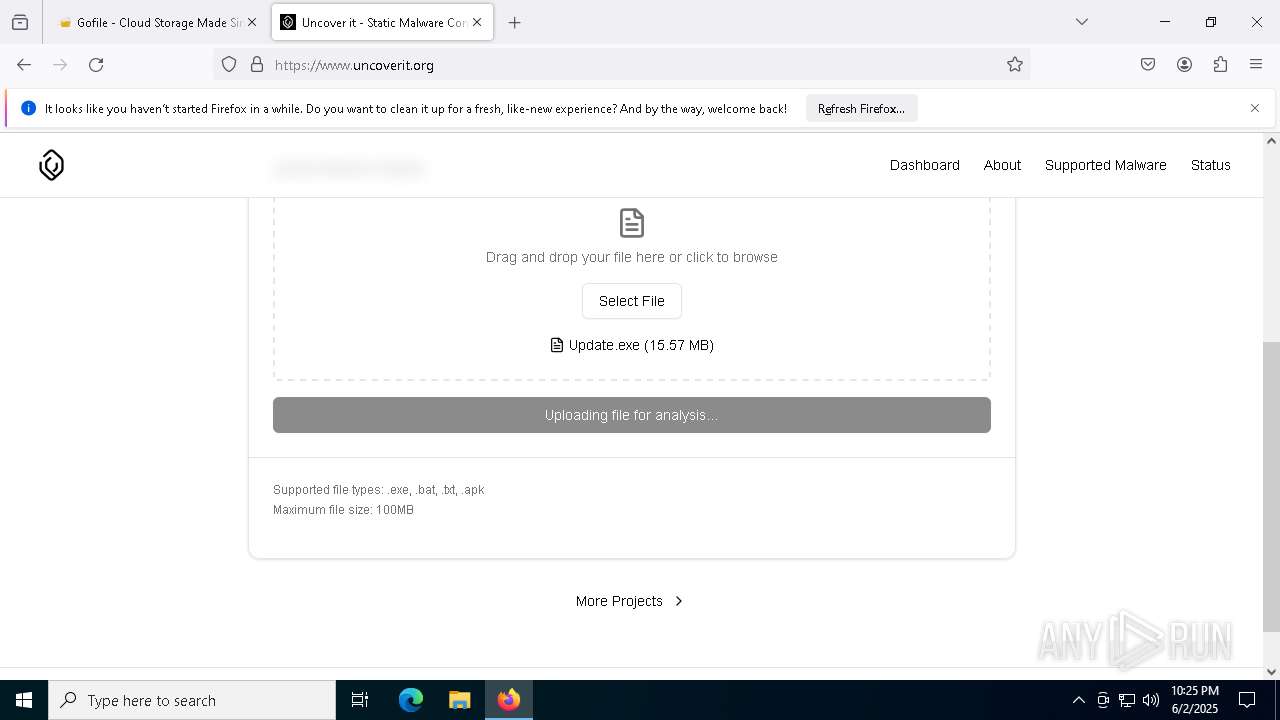Click Refresh Firefox button
This screenshot has width=1280, height=720.
(861, 108)
